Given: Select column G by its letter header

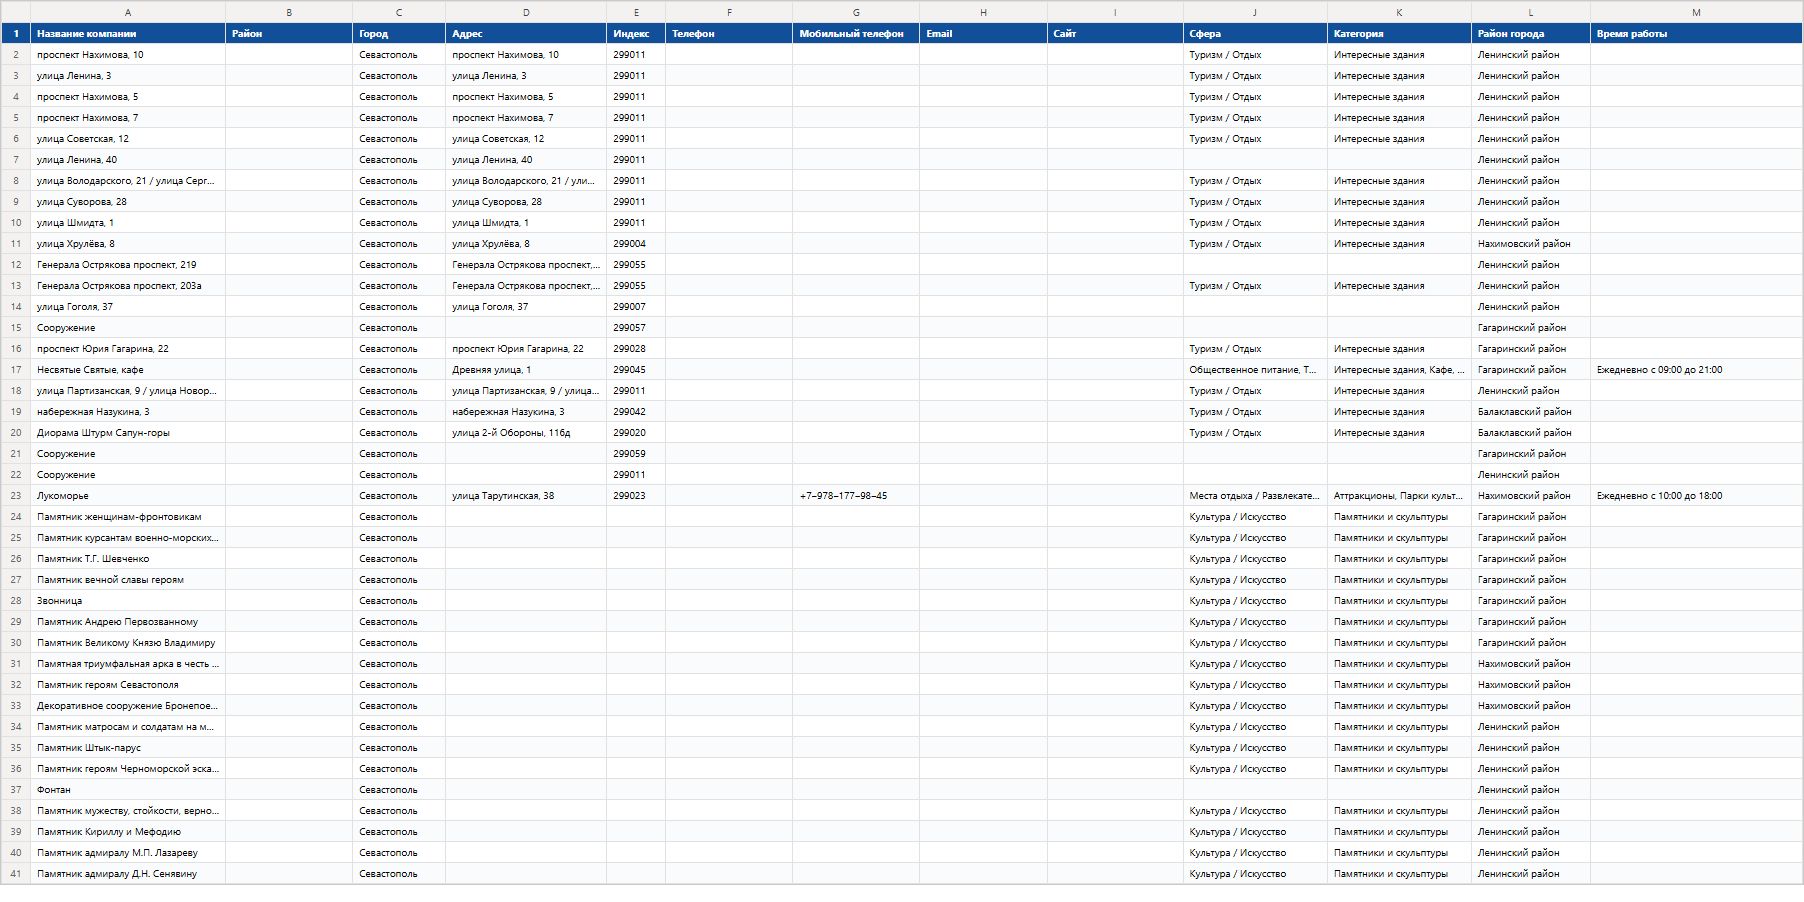Looking at the screenshot, I should [856, 12].
